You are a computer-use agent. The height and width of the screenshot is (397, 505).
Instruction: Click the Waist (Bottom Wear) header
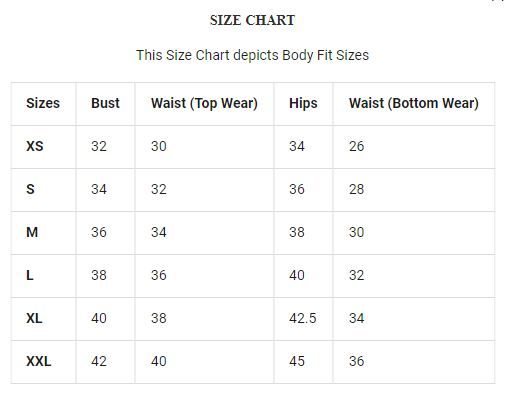414,103
